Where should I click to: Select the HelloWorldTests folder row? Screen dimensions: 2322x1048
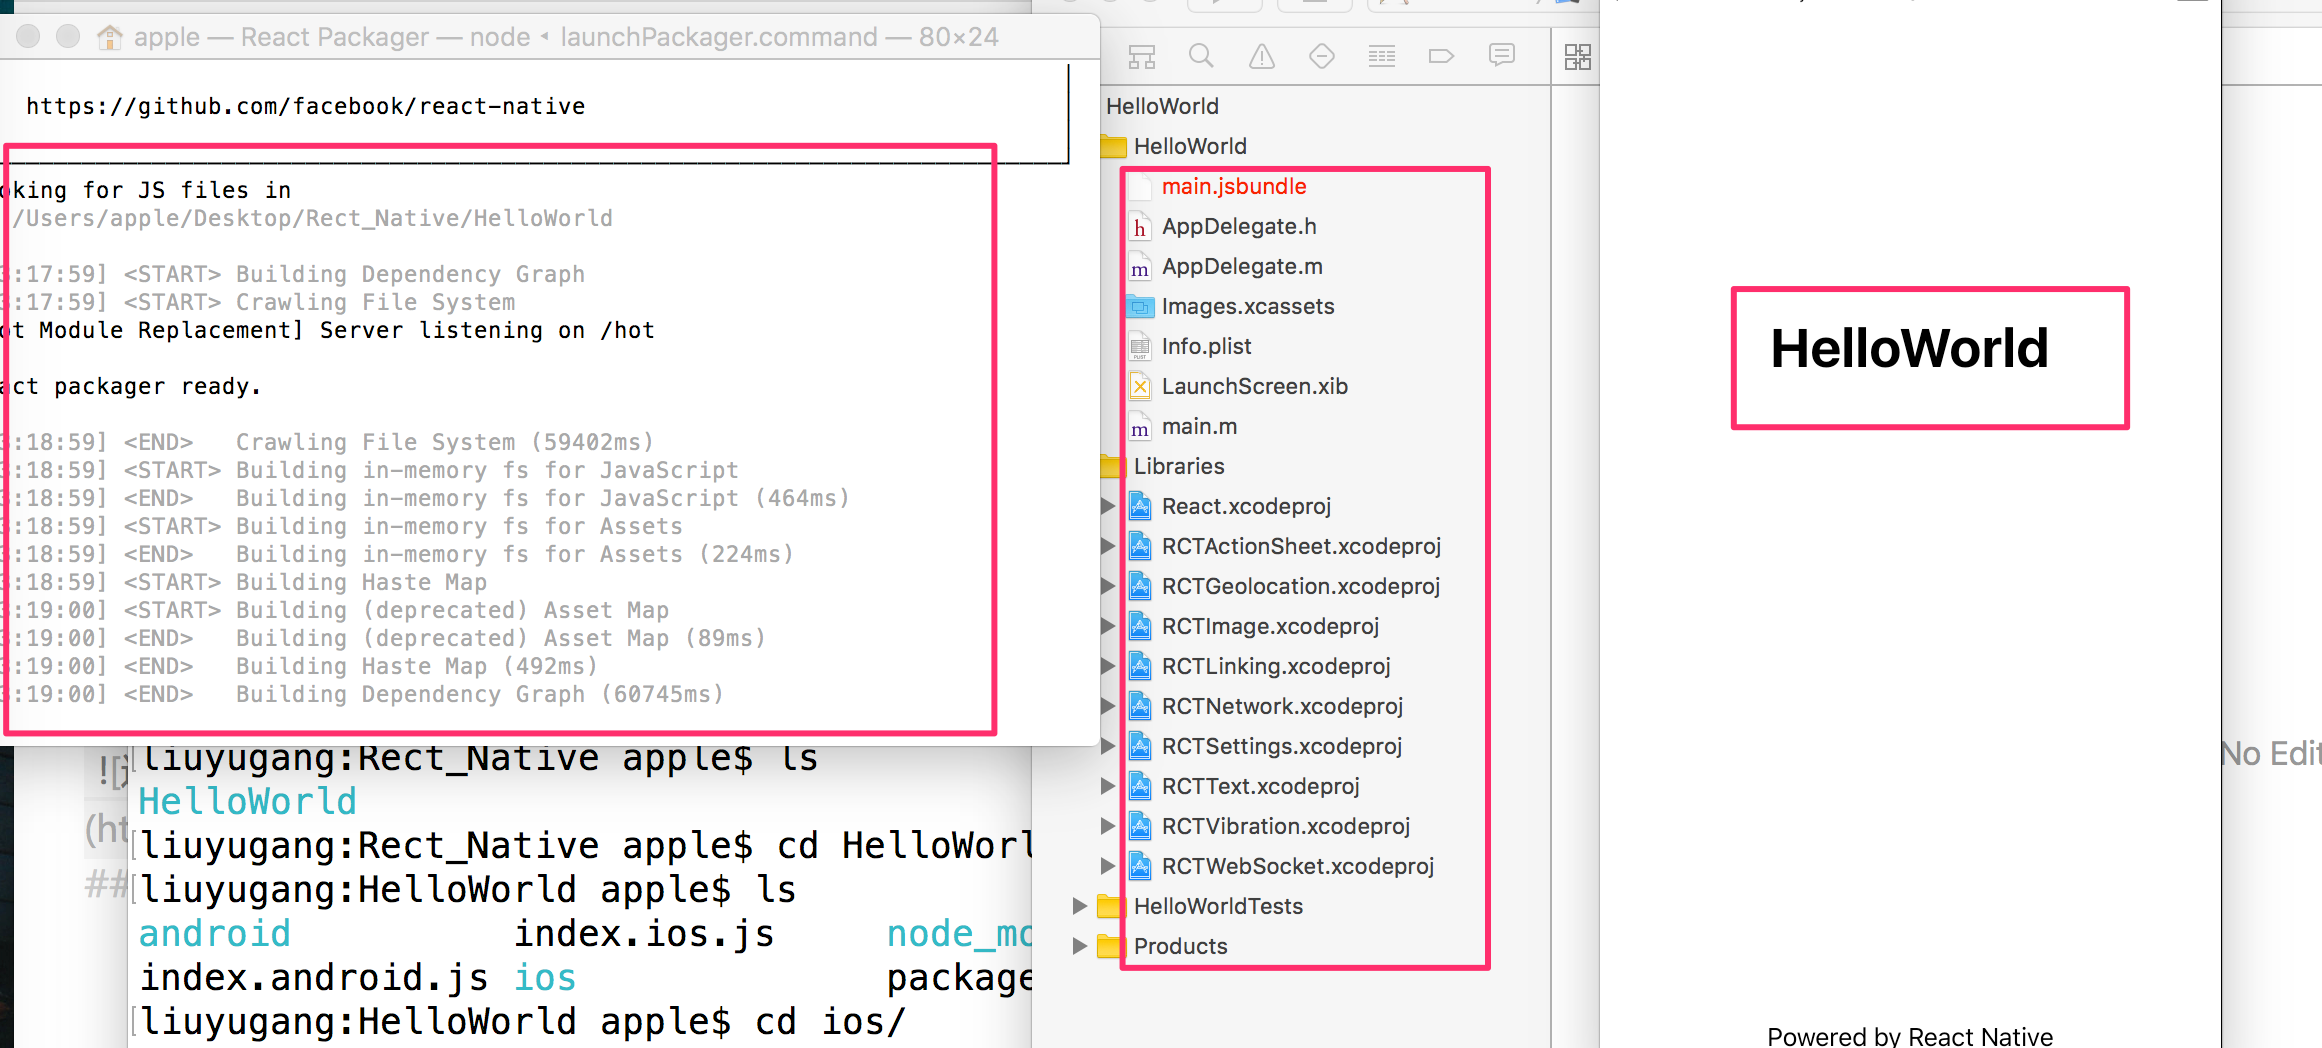click(x=1218, y=906)
